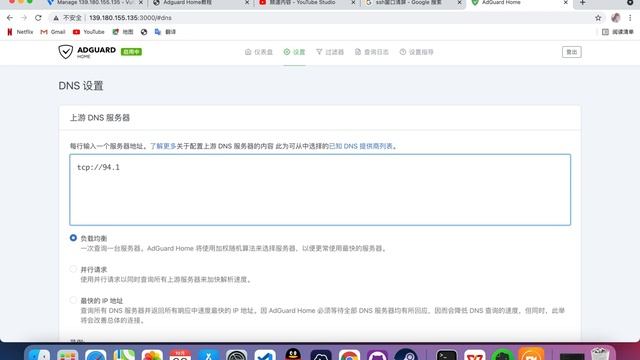The height and width of the screenshot is (360, 640).
Task: Open the purple cat app in dock
Action: click(378, 354)
